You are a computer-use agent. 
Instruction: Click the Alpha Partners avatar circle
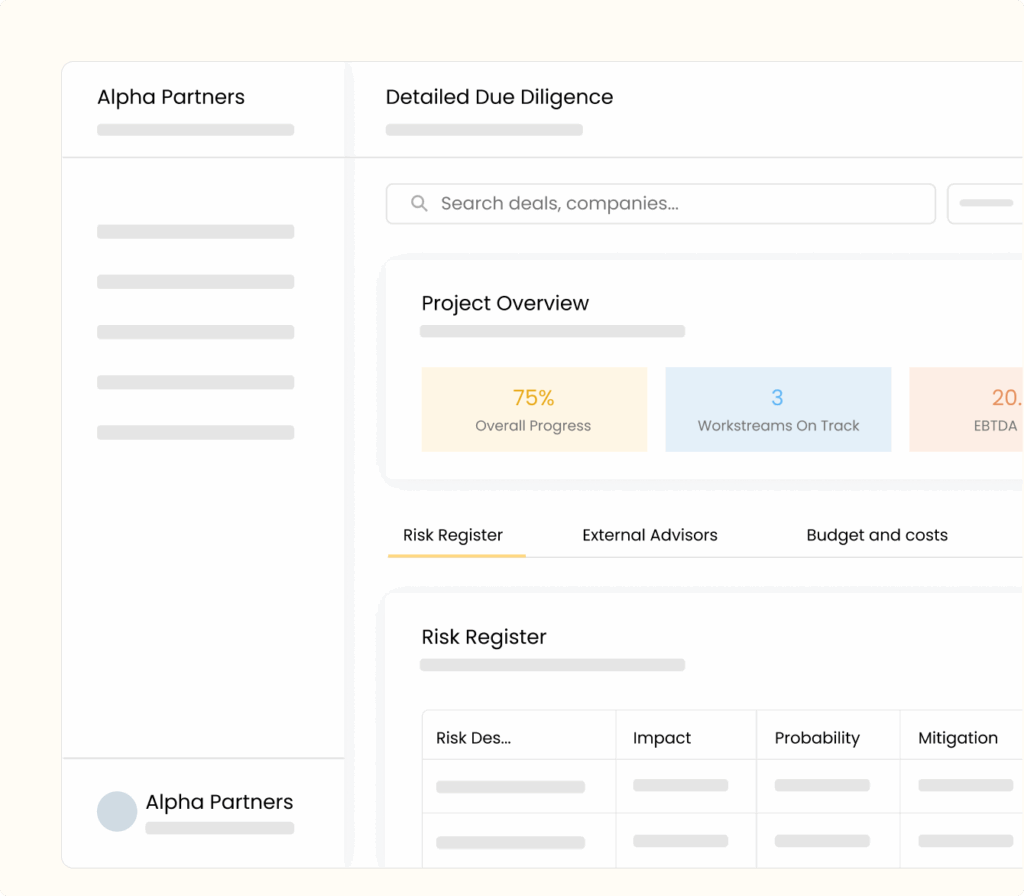[x=117, y=812]
